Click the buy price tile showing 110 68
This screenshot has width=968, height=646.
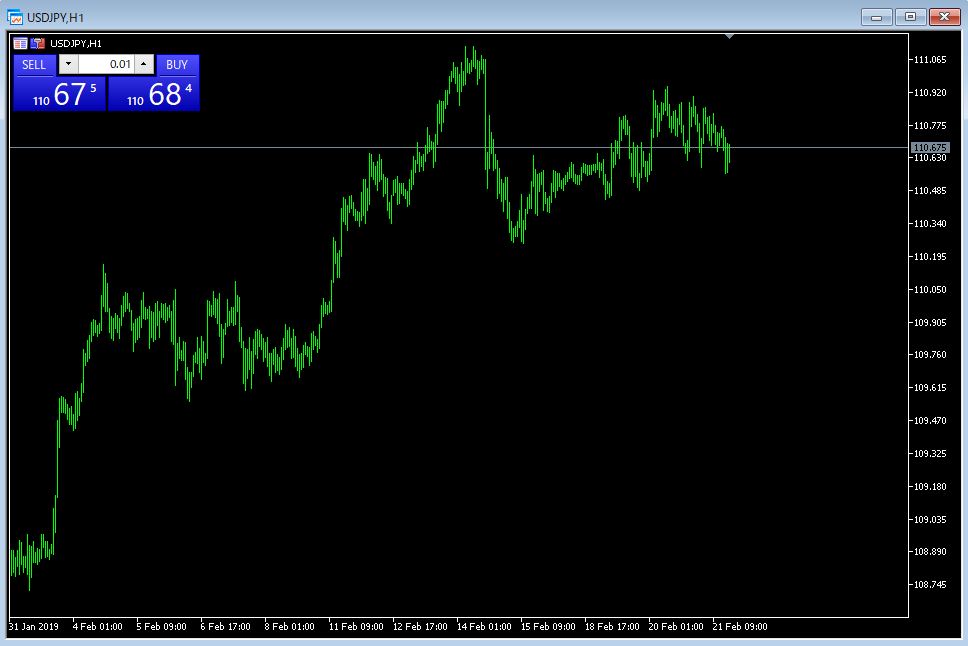point(154,94)
